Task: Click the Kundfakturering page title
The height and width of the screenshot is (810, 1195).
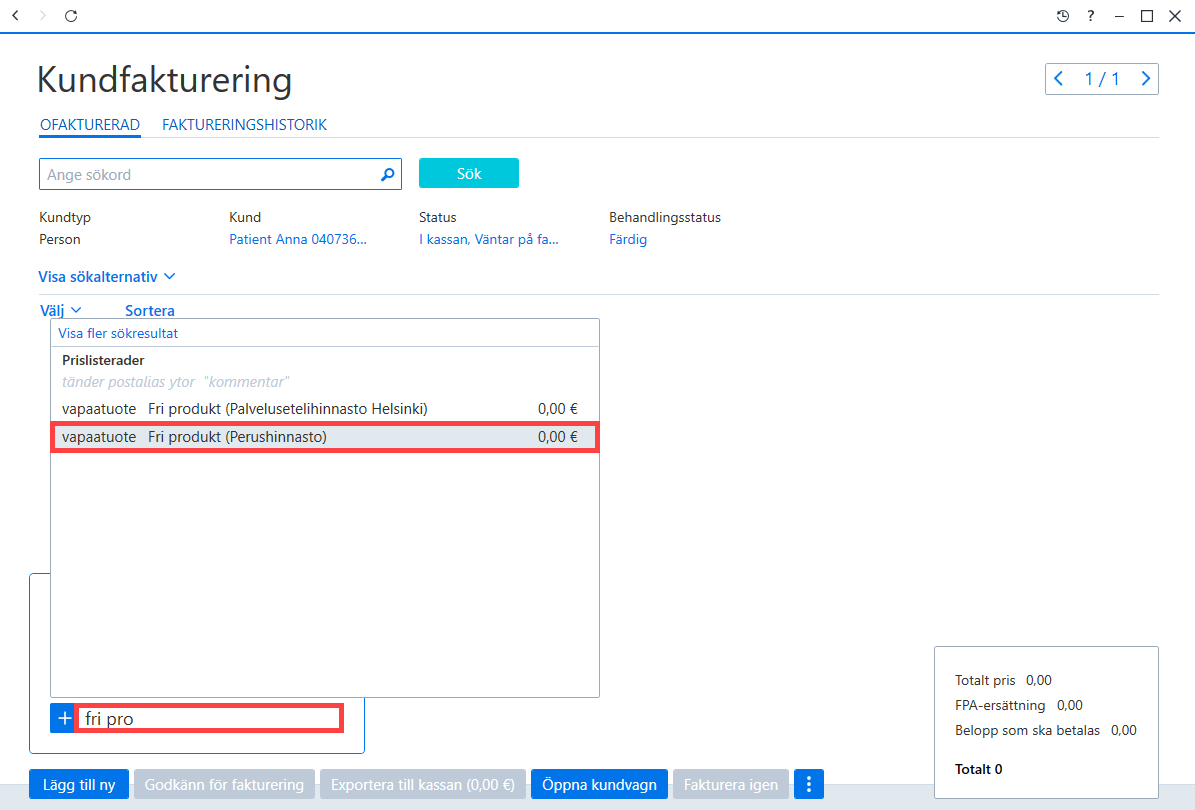Action: coord(165,80)
